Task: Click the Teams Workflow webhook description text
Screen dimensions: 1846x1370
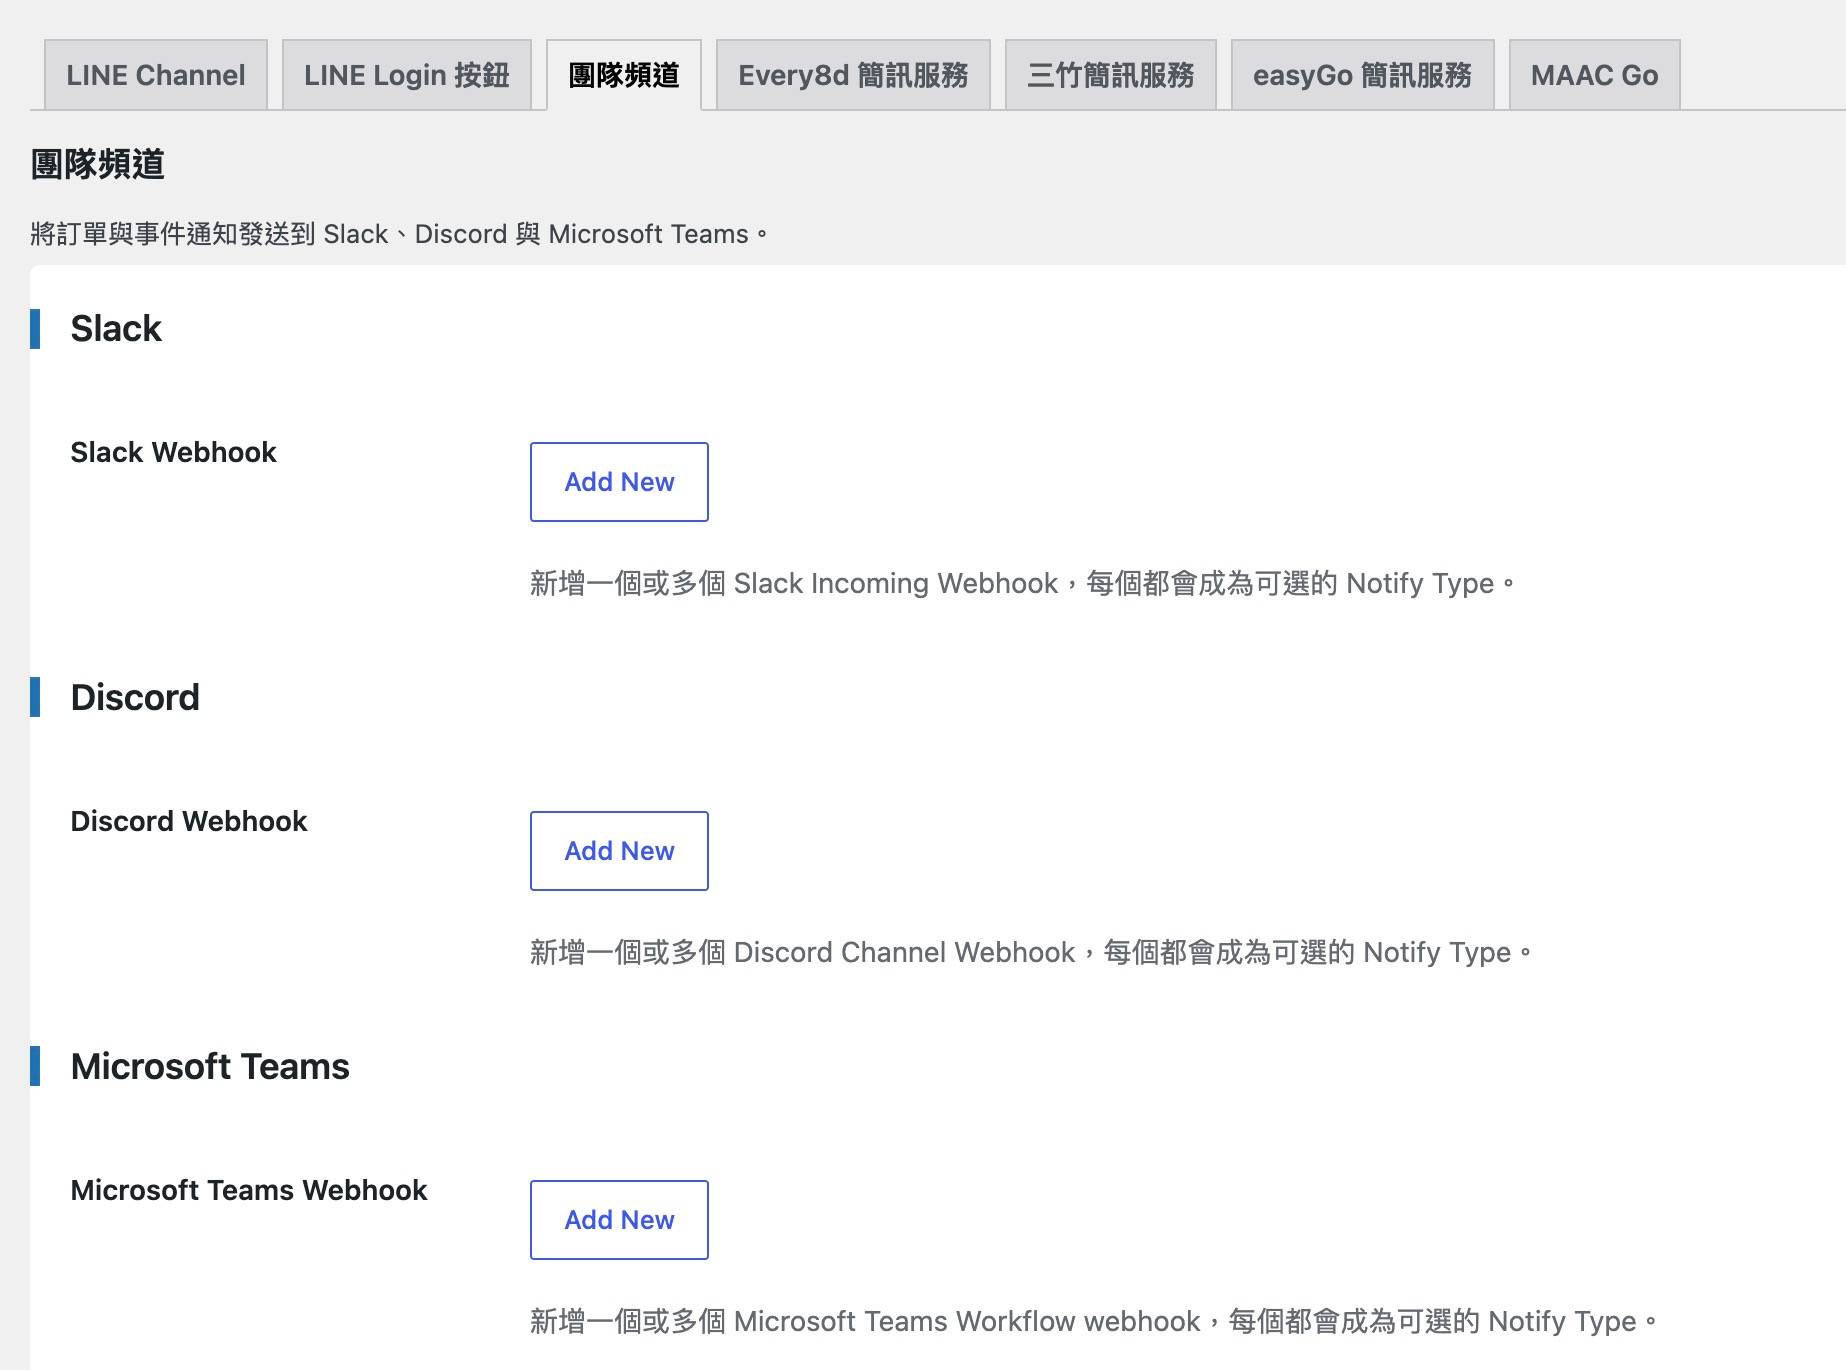Action: tap(1094, 1321)
